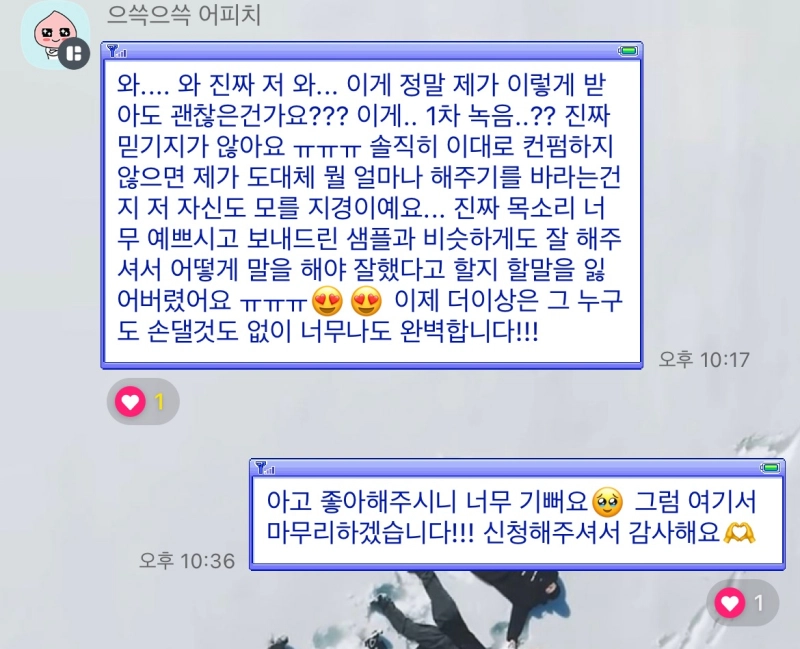800x649 pixels.
Task: Tap the battery icon on the received bubble
Action: pos(628,51)
